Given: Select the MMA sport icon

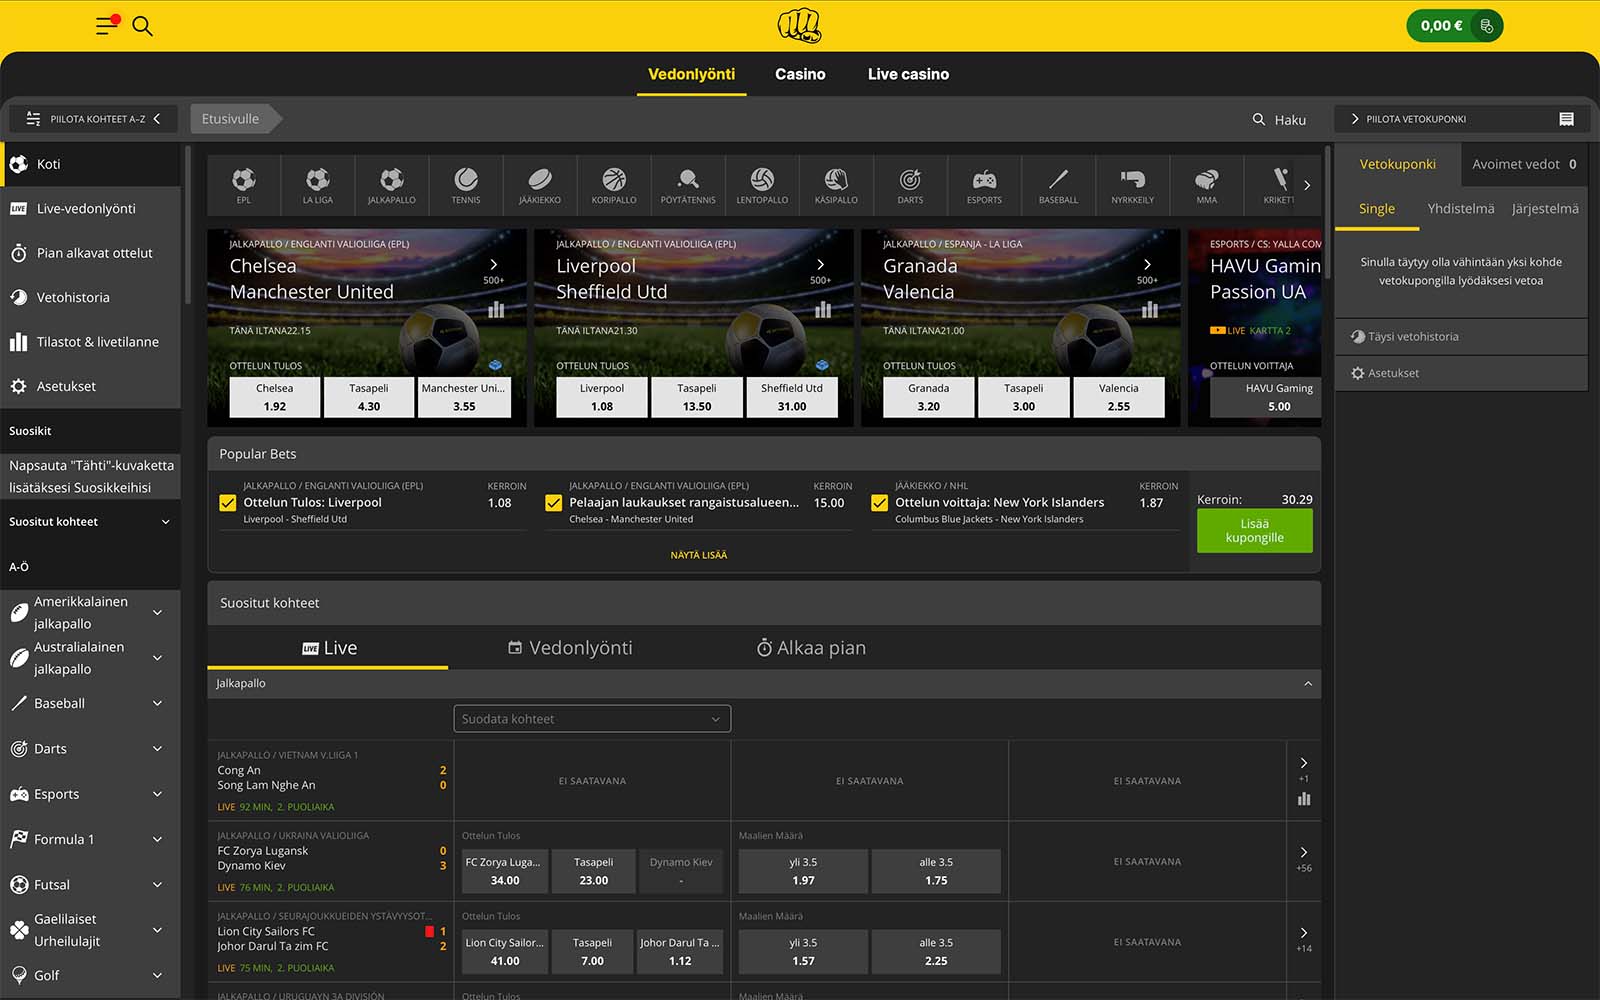Looking at the screenshot, I should tap(1207, 185).
